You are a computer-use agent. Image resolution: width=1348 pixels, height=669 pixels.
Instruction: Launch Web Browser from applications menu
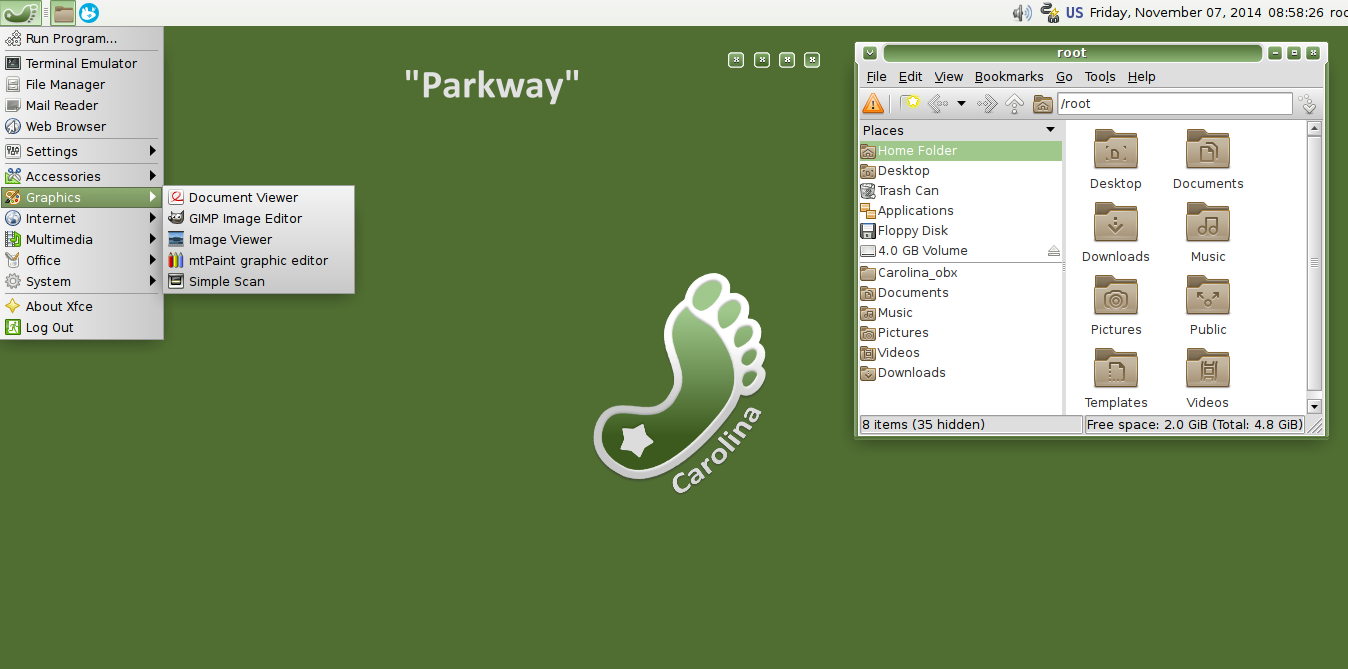tap(81, 126)
